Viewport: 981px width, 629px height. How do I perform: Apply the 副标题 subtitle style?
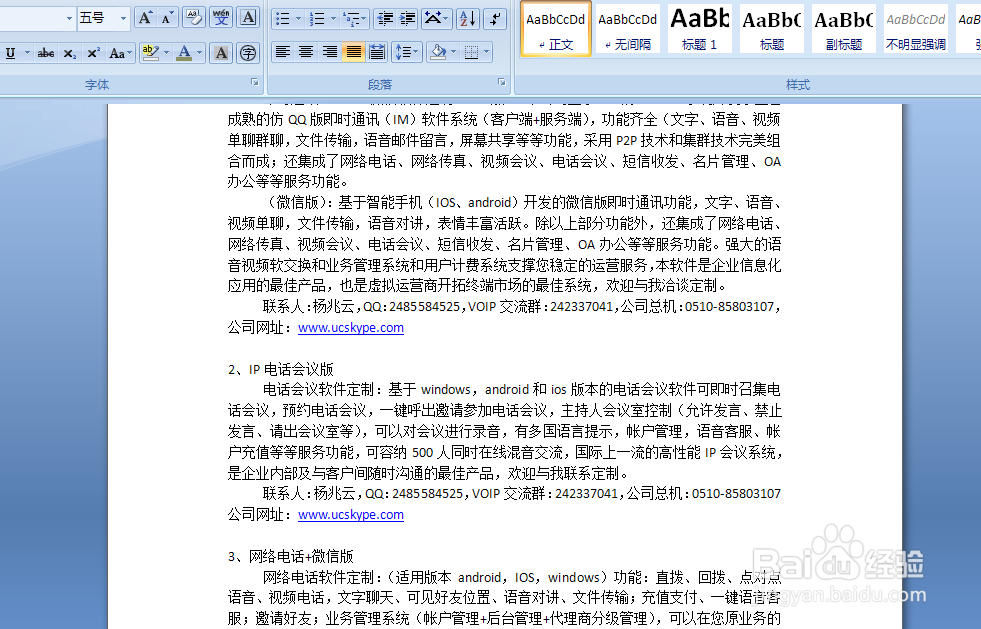click(x=843, y=29)
